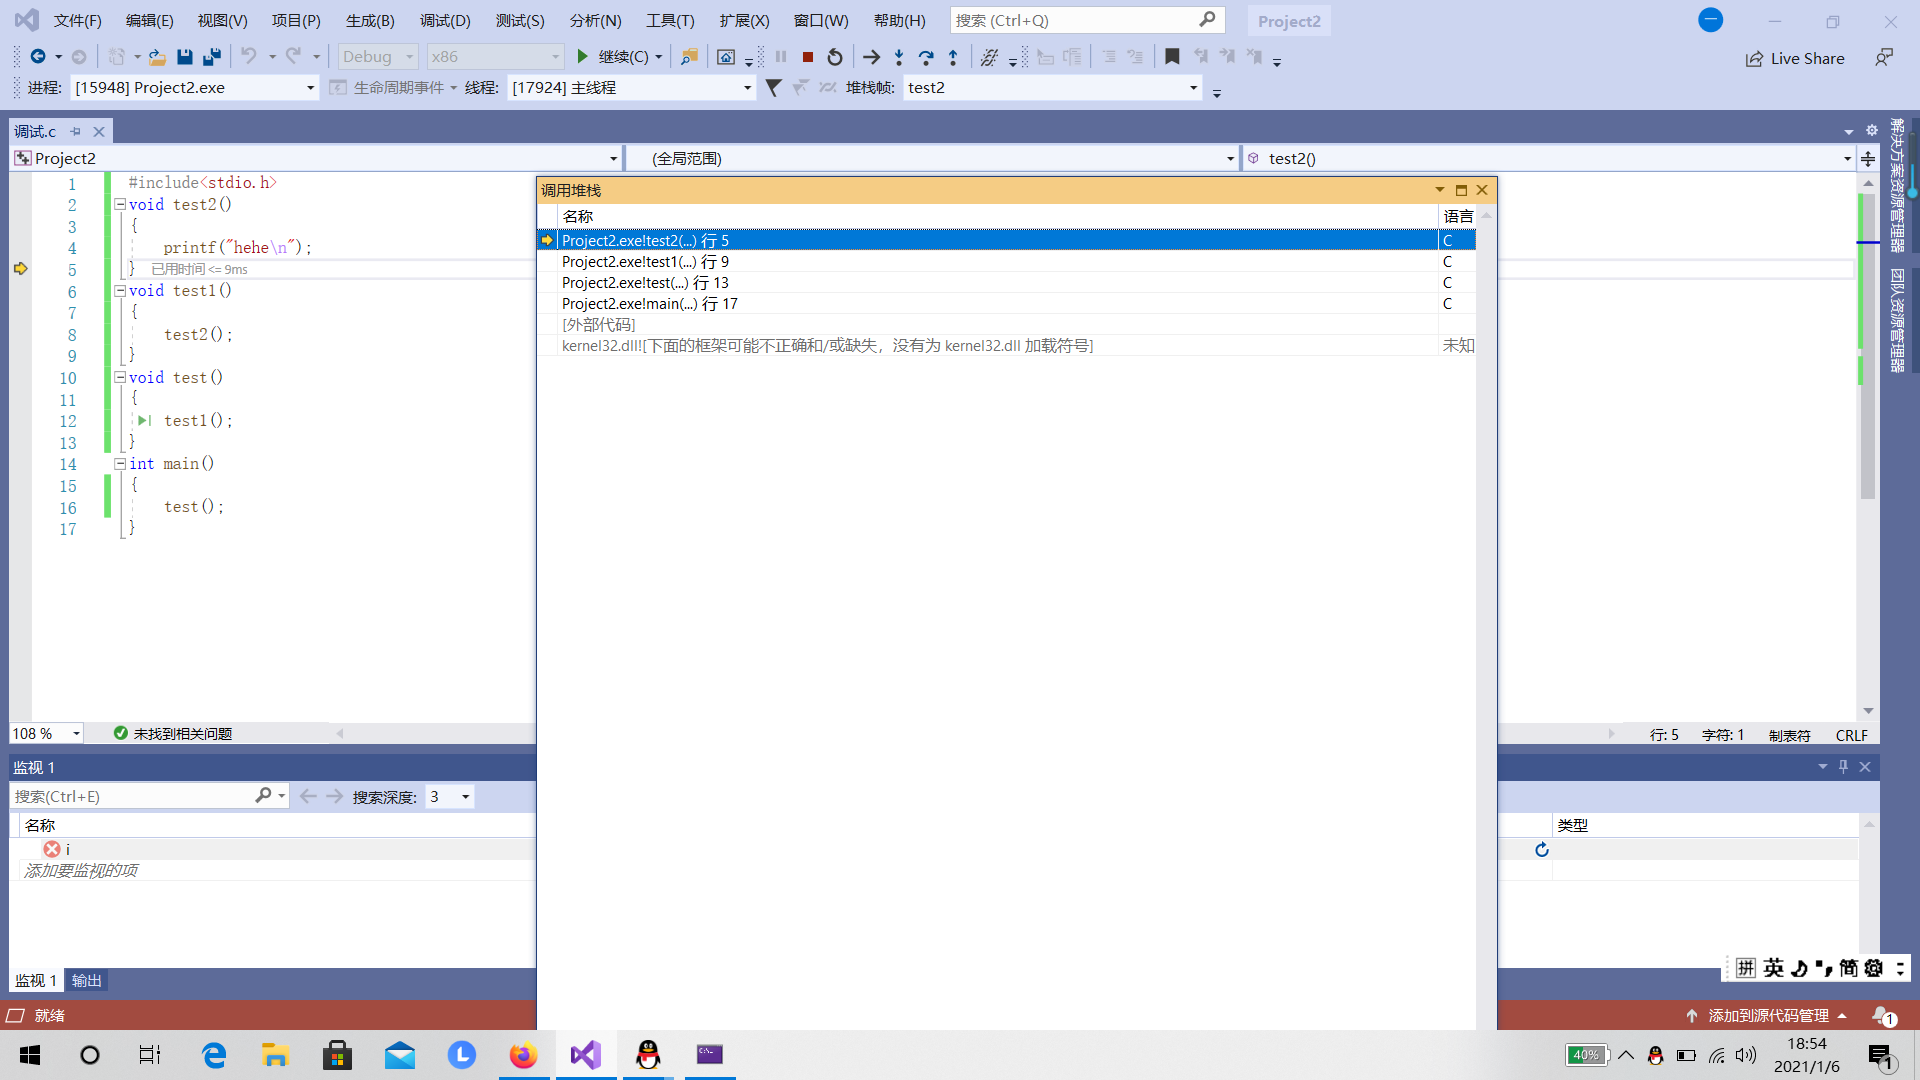Select call stack frame main 行 17

tap(650, 304)
